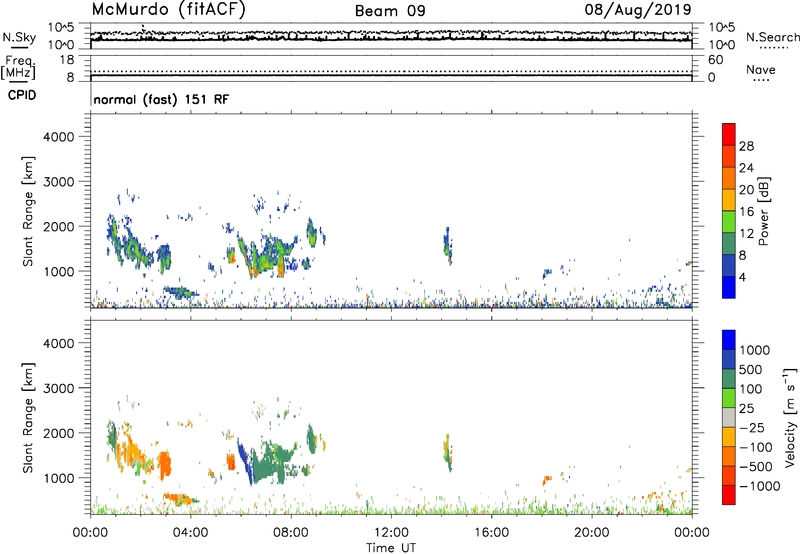Click the Time UT axis title

point(391,548)
